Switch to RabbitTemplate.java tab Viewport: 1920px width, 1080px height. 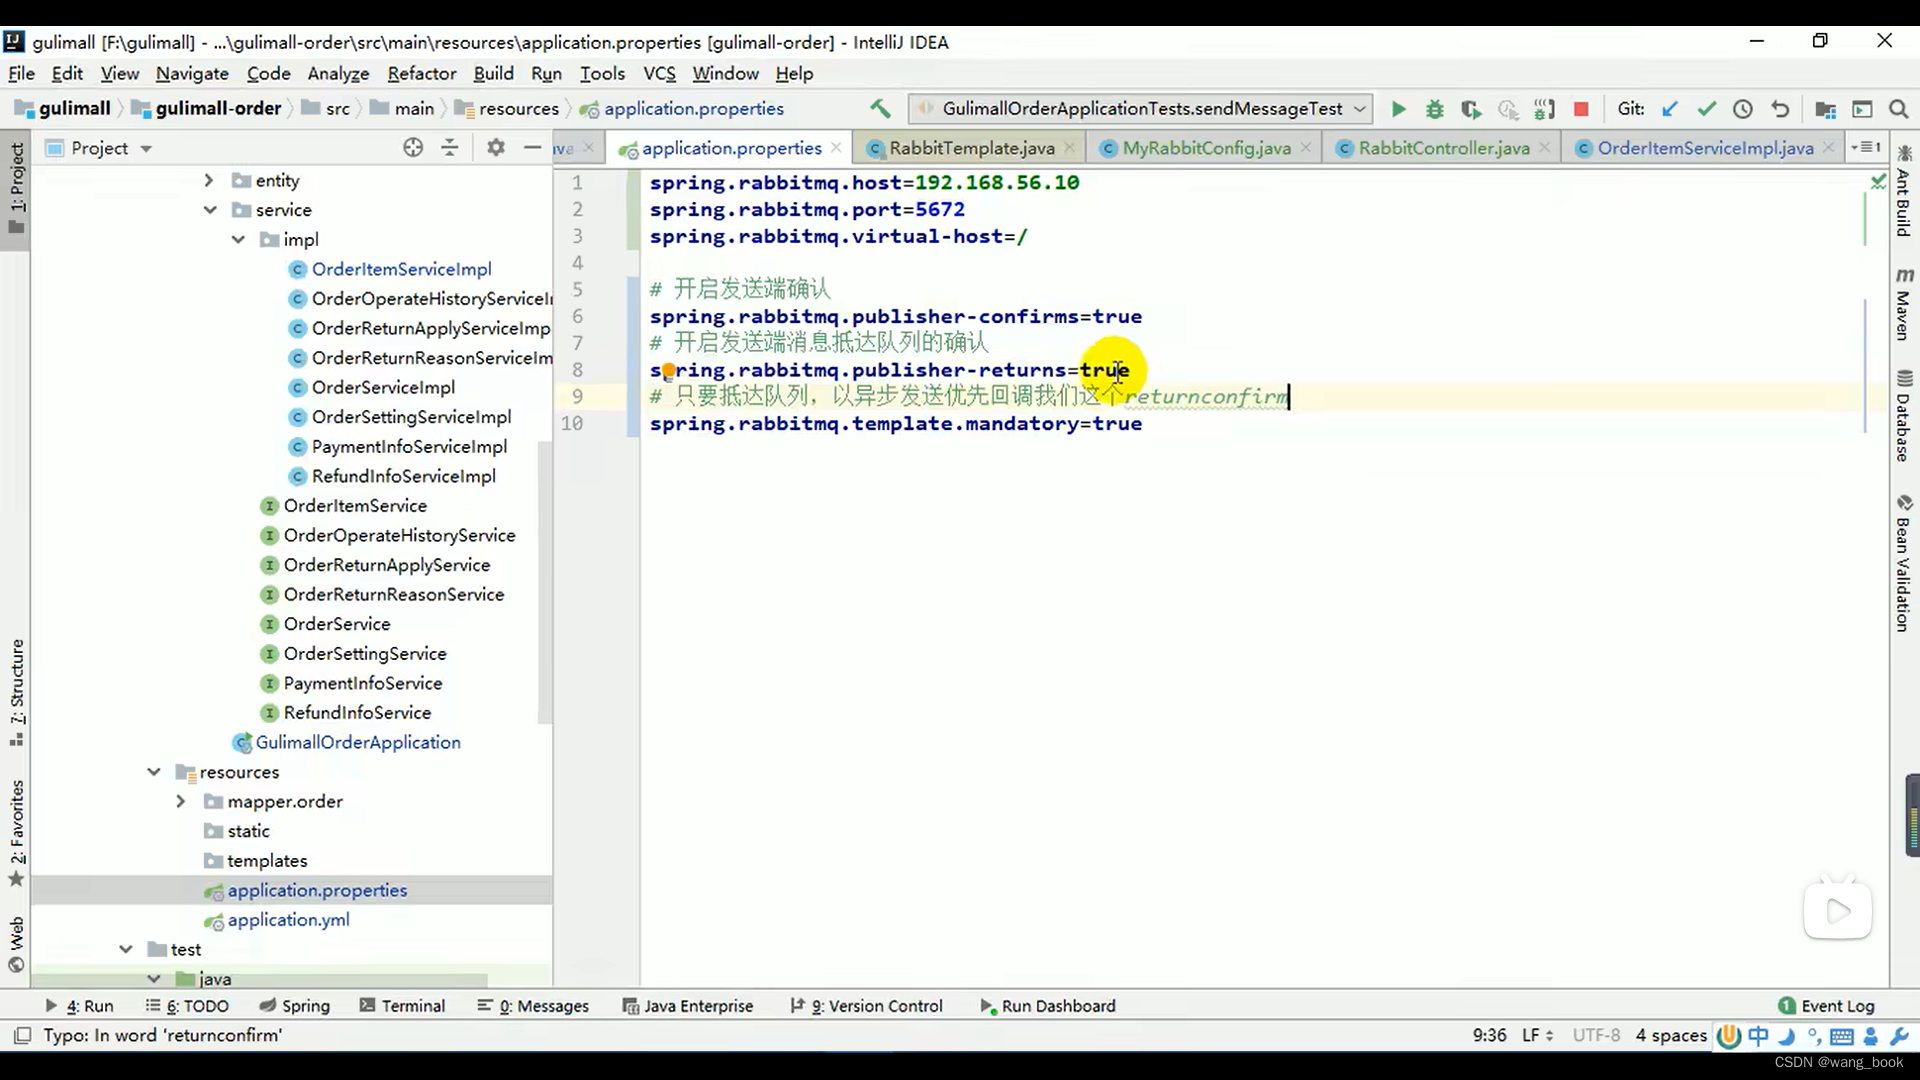pyautogui.click(x=972, y=148)
